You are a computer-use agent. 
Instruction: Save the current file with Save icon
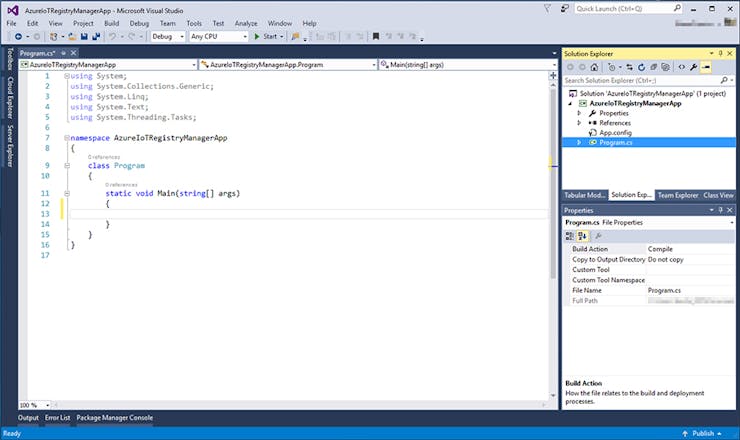[x=84, y=36]
